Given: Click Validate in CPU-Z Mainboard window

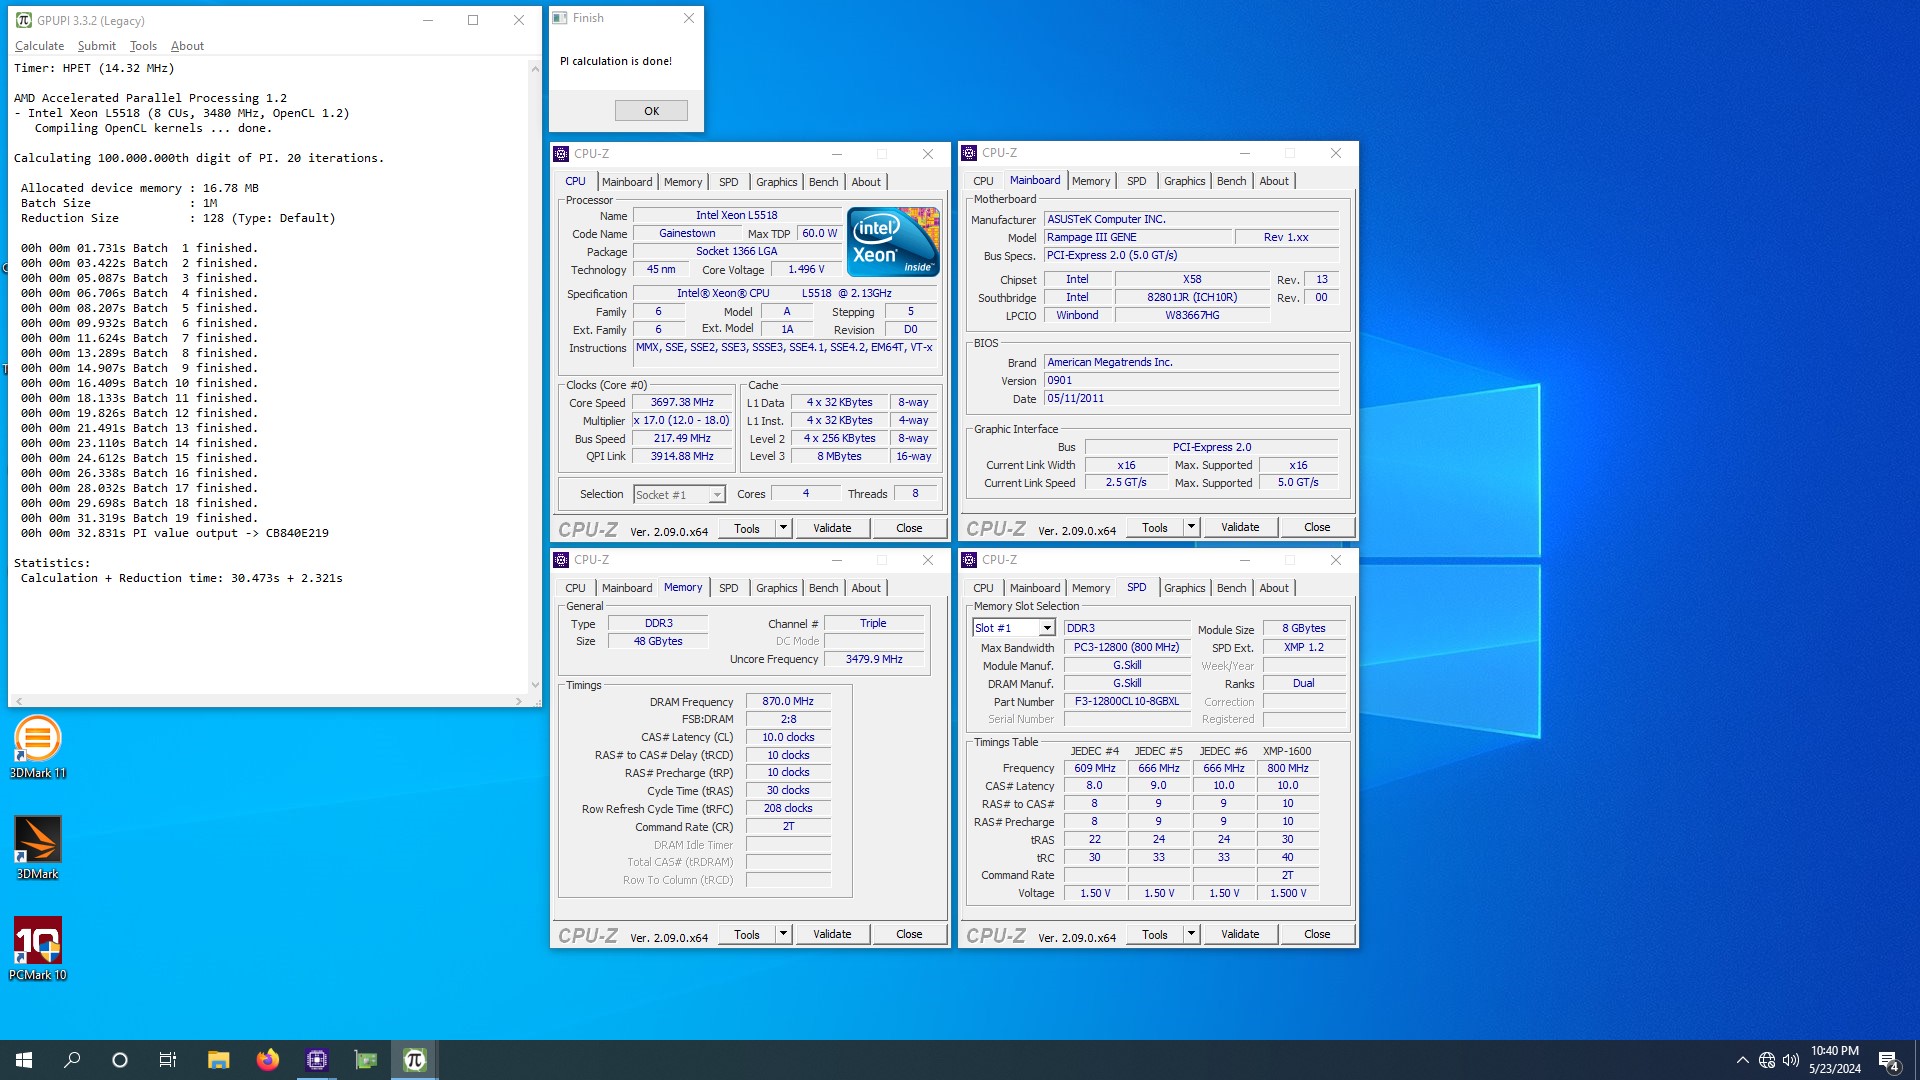Looking at the screenshot, I should pos(1240,527).
